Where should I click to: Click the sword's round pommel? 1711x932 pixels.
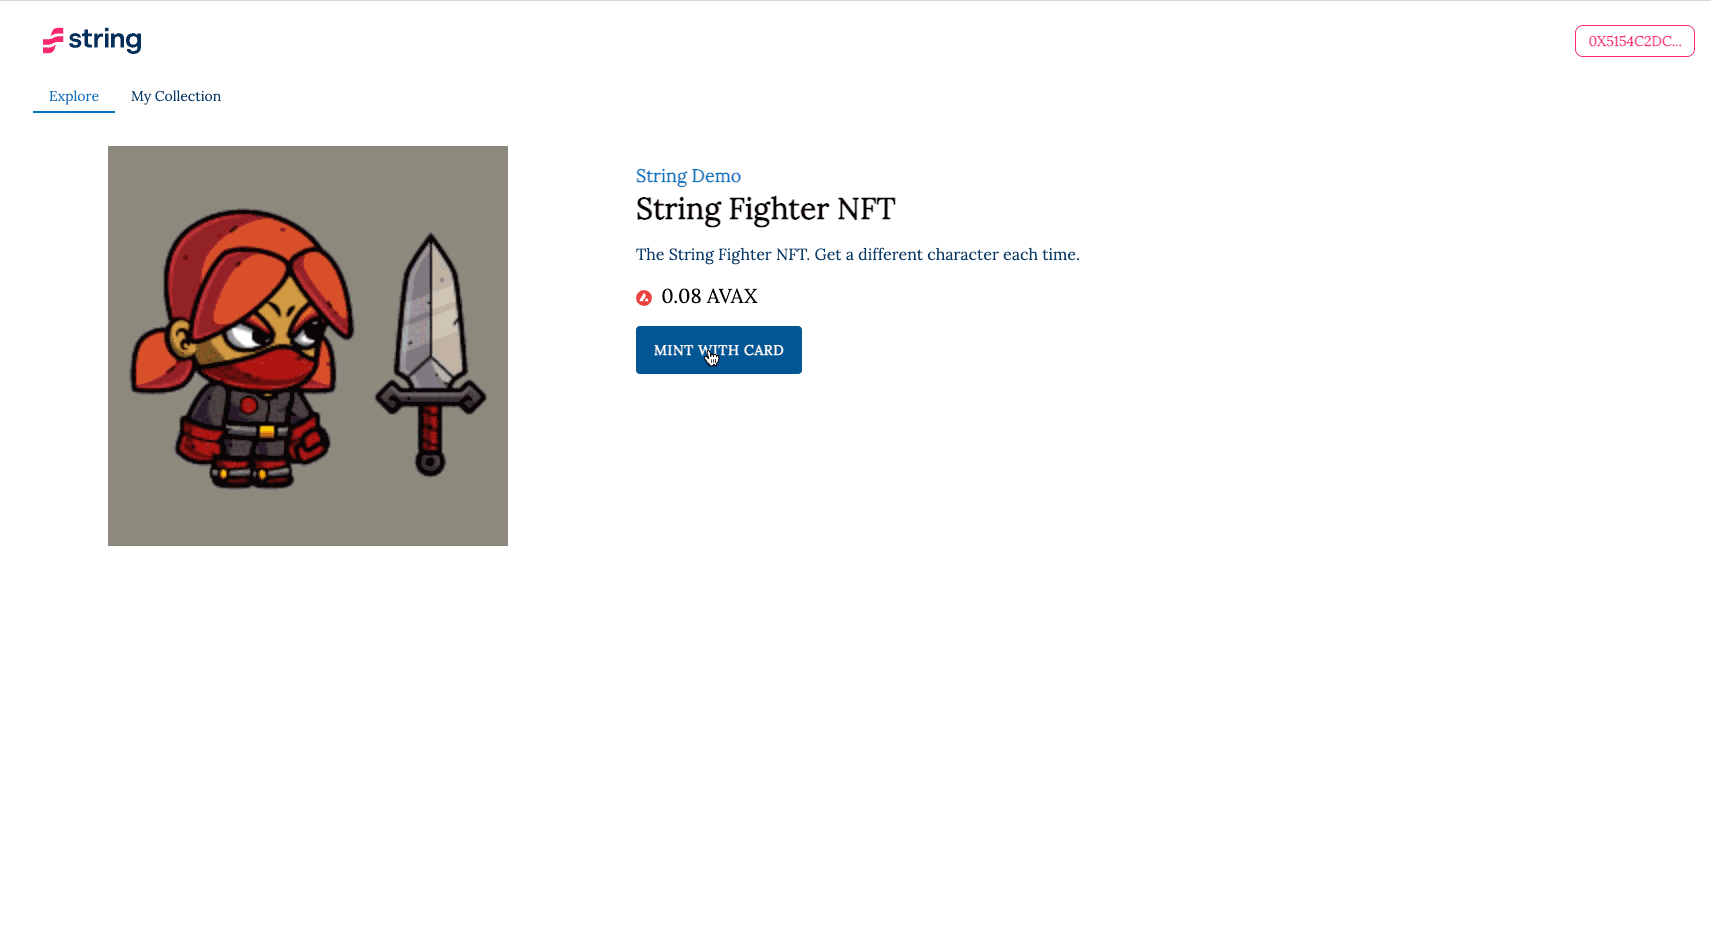tap(430, 462)
